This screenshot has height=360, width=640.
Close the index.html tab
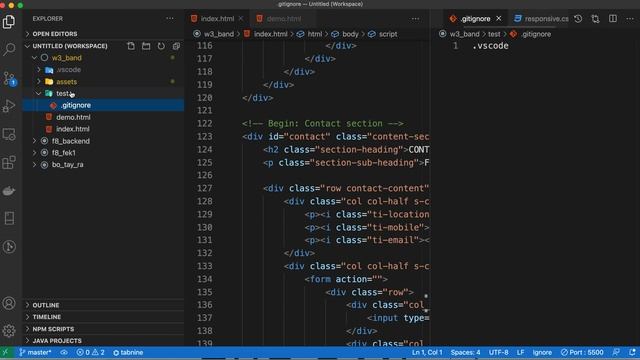(241, 18)
